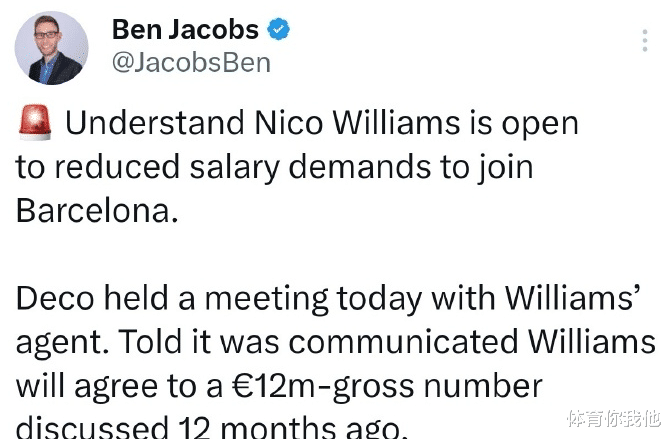Click the Chinese watermark in the corner
Image resolution: width=670 pixels, height=439 pixels.
[x=613, y=418]
